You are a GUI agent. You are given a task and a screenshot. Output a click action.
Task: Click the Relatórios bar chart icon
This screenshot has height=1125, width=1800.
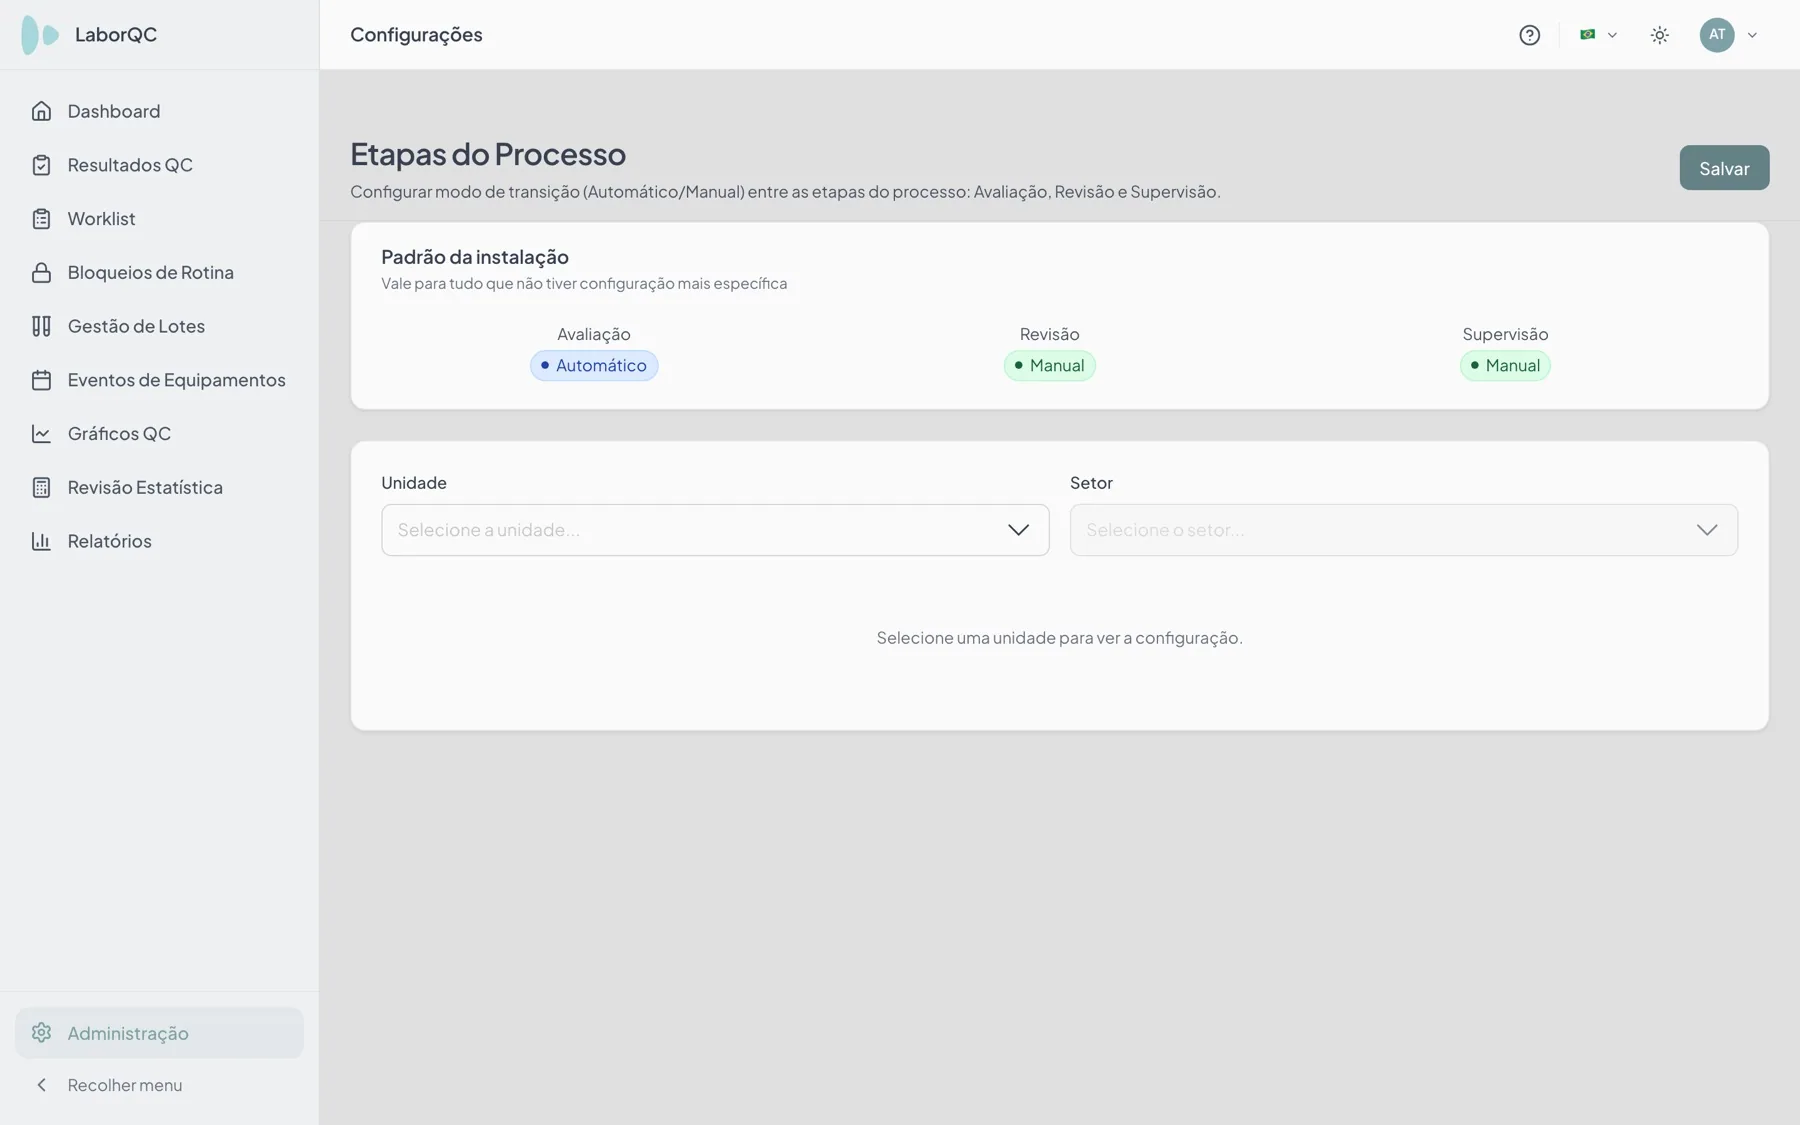coord(41,541)
